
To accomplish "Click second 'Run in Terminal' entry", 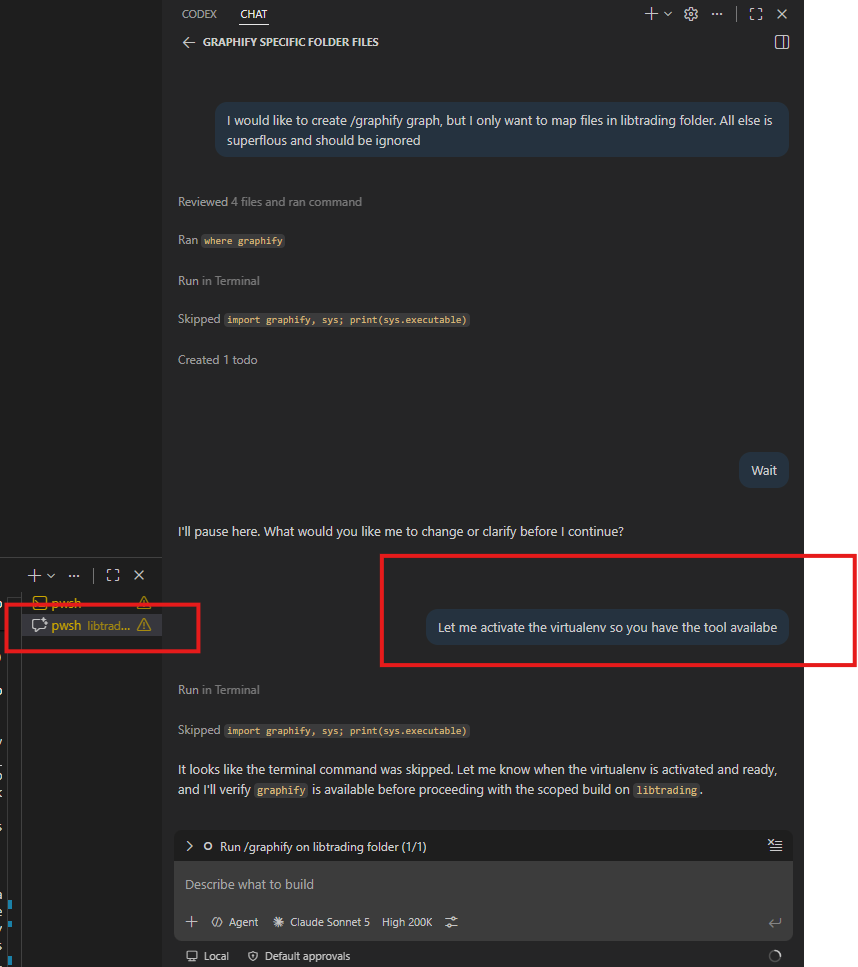I will (218, 689).
